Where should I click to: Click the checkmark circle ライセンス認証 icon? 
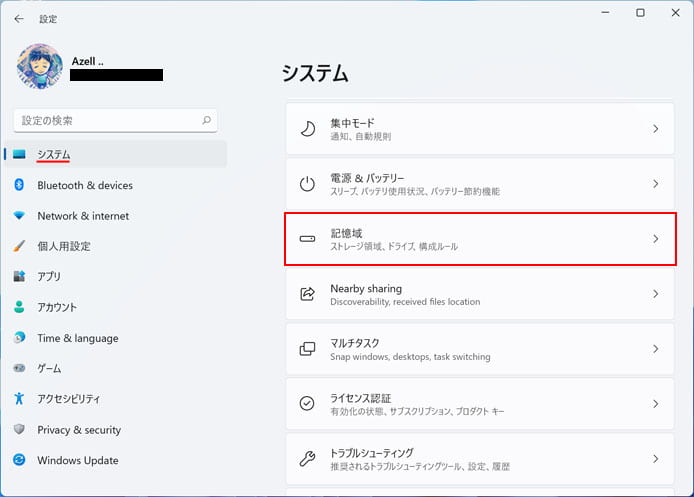[307, 403]
